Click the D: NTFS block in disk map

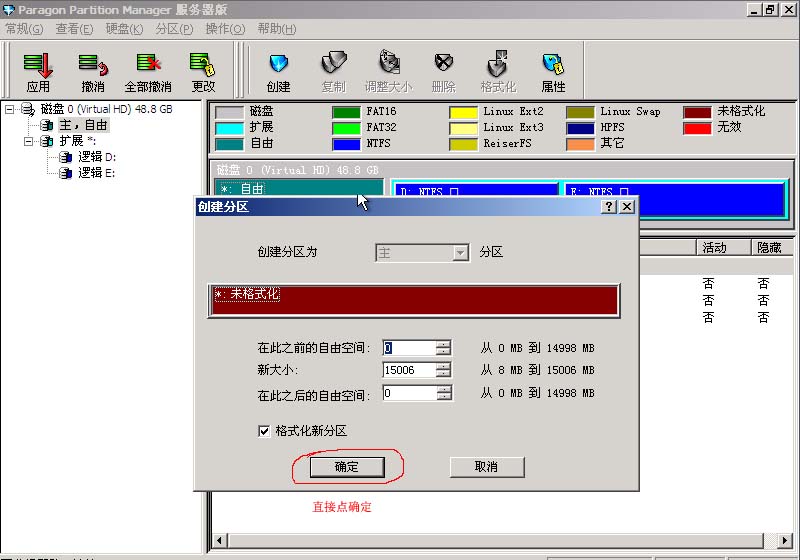pyautogui.click(x=475, y=189)
